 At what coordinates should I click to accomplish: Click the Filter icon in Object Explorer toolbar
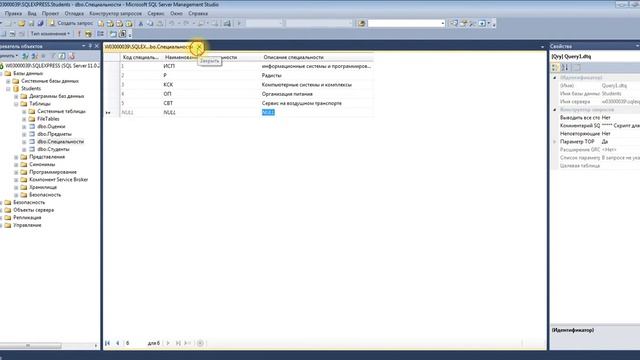point(53,56)
